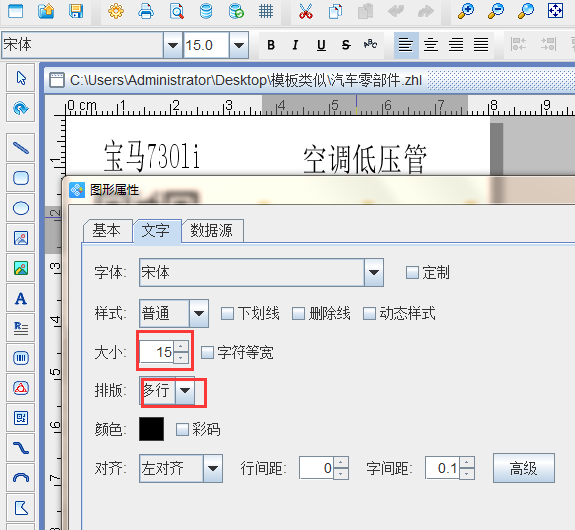This screenshot has width=575, height=530.
Task: Toggle bold formatting button
Action: coord(271,45)
